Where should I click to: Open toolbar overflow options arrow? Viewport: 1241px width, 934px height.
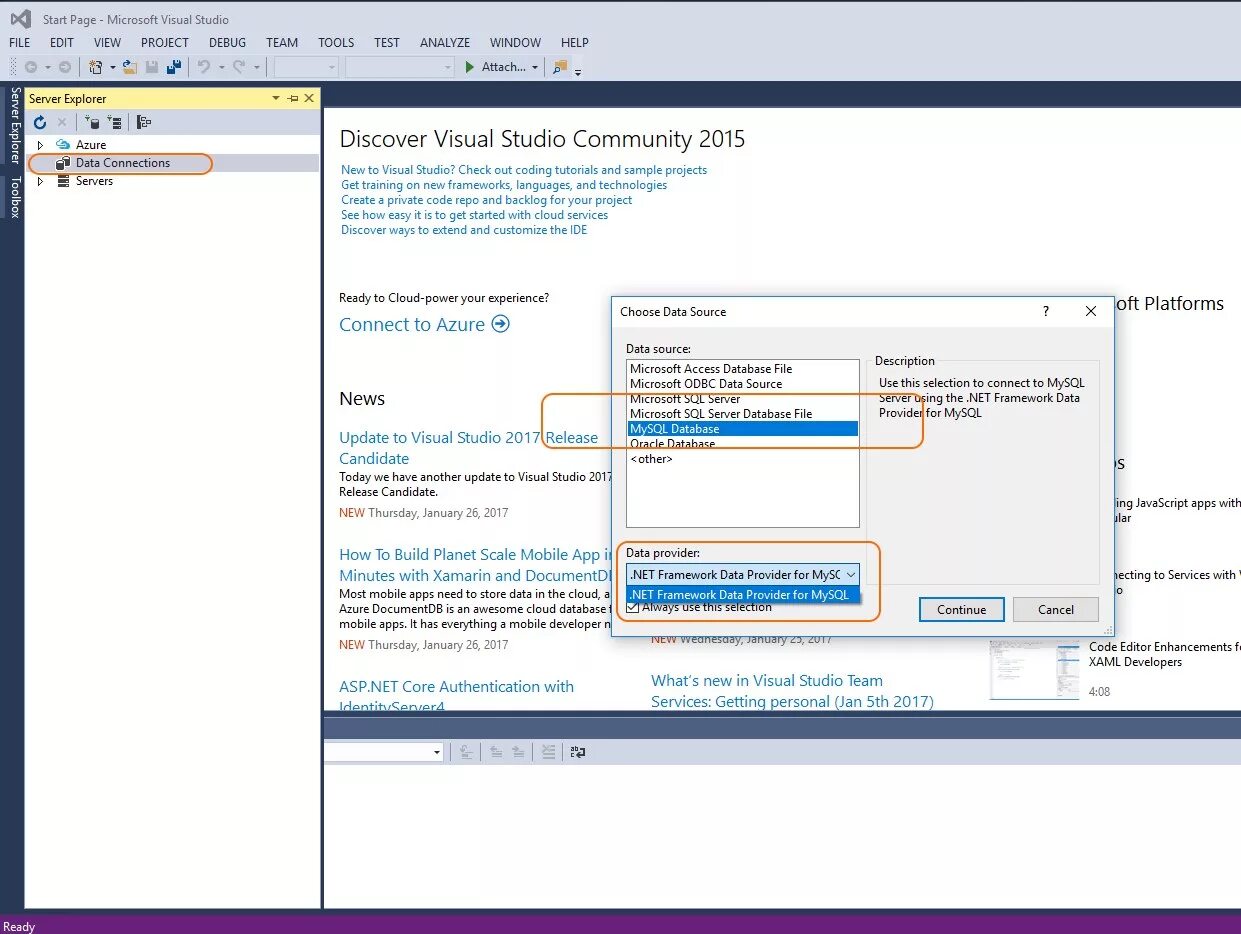(x=578, y=71)
